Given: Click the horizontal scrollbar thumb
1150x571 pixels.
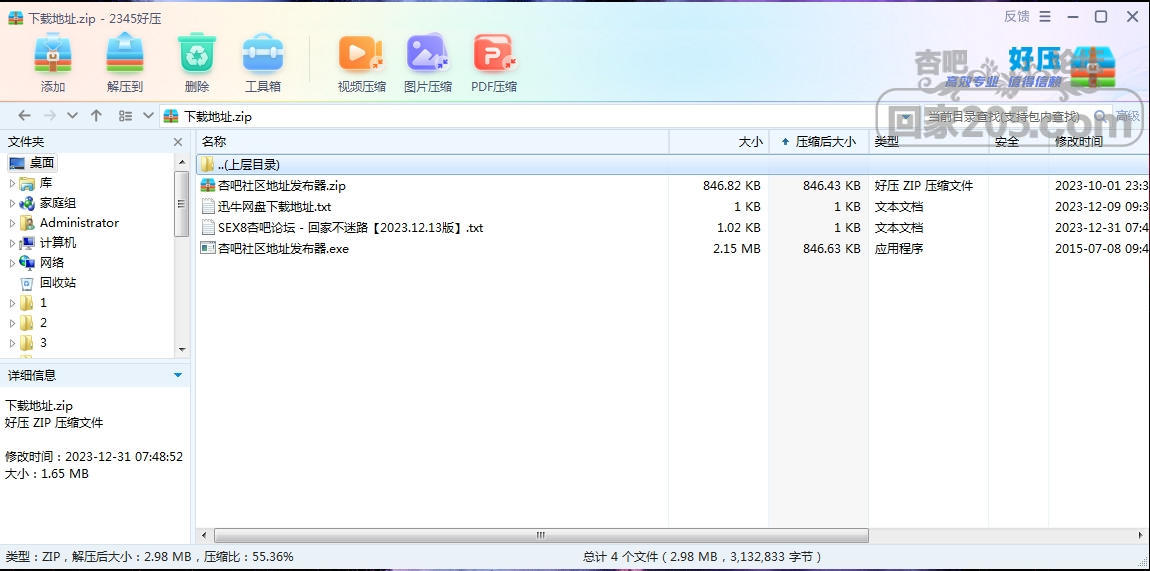Looking at the screenshot, I should click(541, 535).
